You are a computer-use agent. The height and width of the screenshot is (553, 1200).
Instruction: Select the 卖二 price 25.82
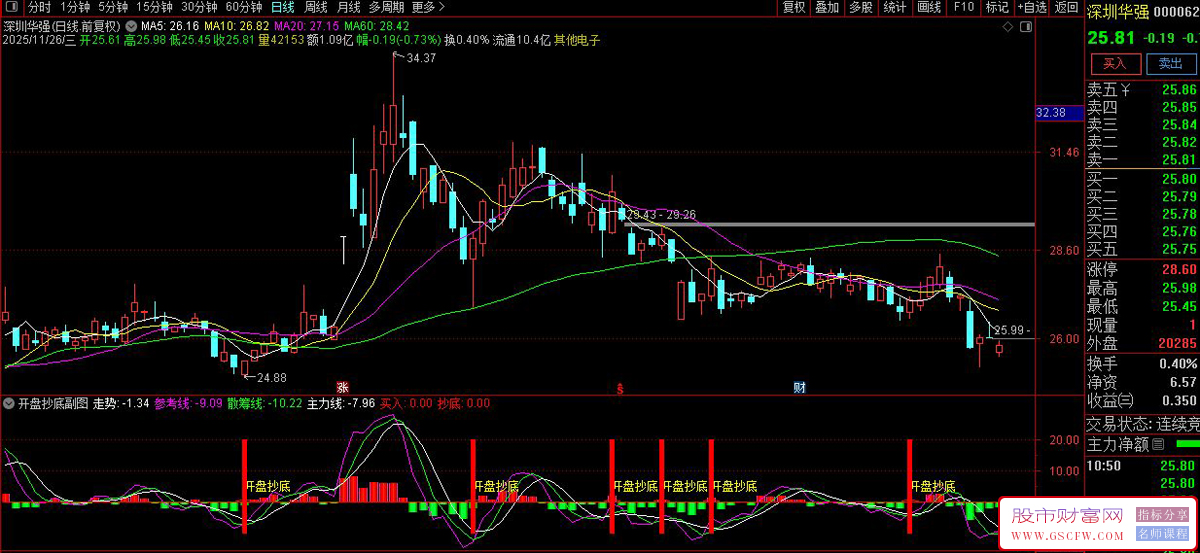tap(1180, 142)
